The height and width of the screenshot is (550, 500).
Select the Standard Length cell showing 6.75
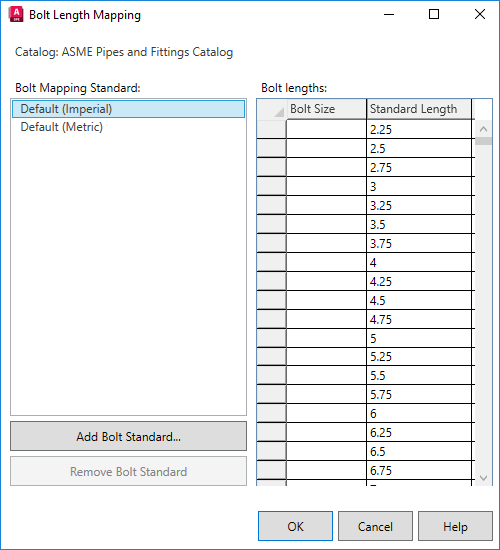coord(419,470)
